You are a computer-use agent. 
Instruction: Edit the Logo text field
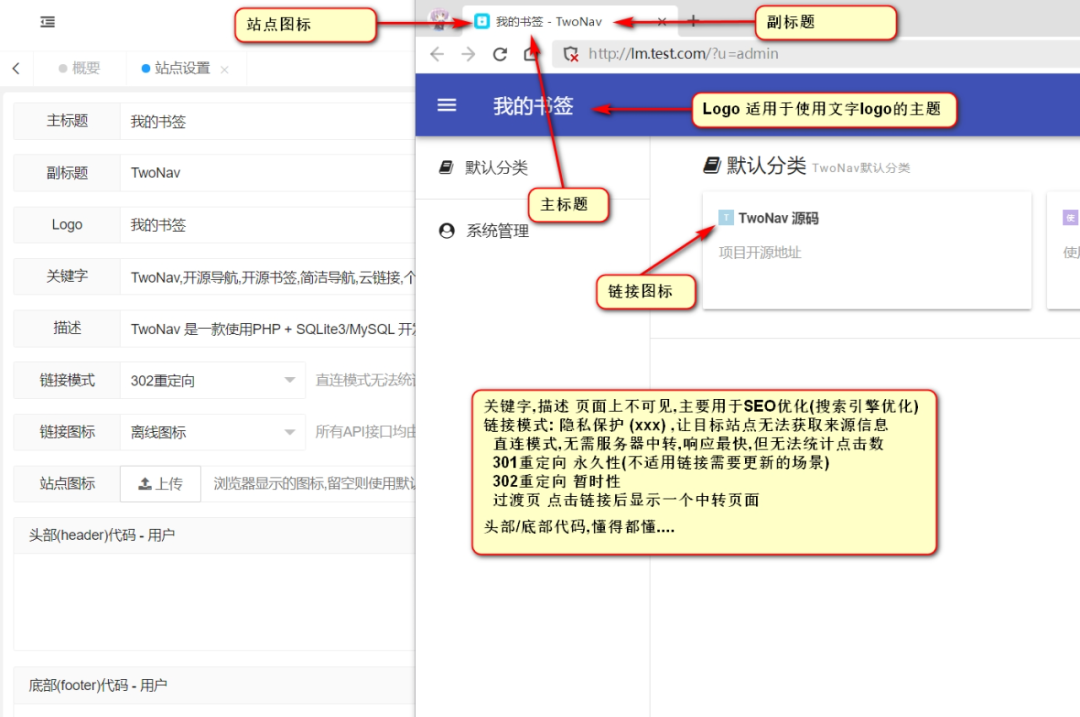267,225
